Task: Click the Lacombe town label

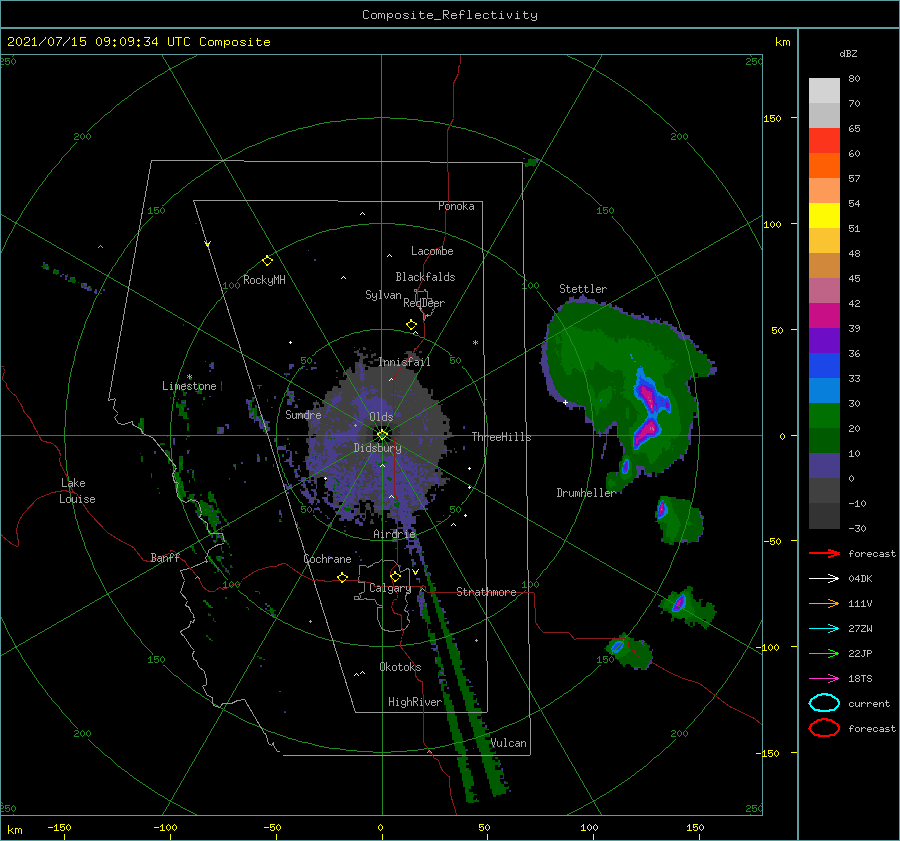Action: point(432,251)
